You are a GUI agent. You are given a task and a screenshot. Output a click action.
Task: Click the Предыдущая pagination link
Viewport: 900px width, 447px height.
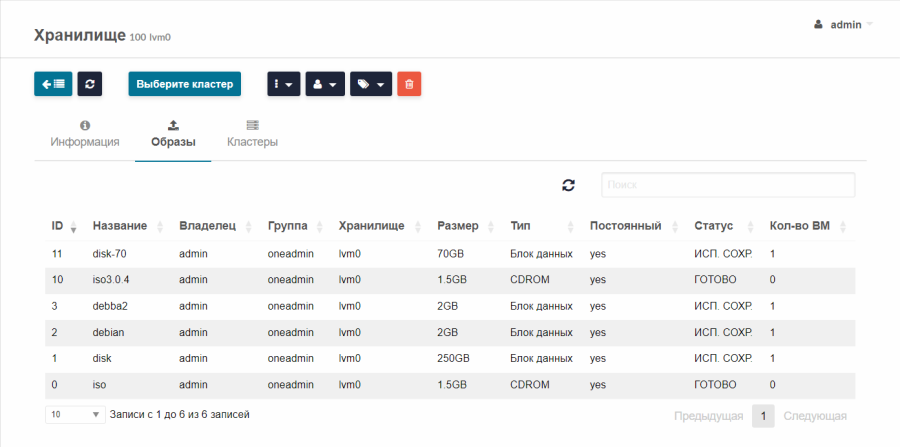pos(709,416)
